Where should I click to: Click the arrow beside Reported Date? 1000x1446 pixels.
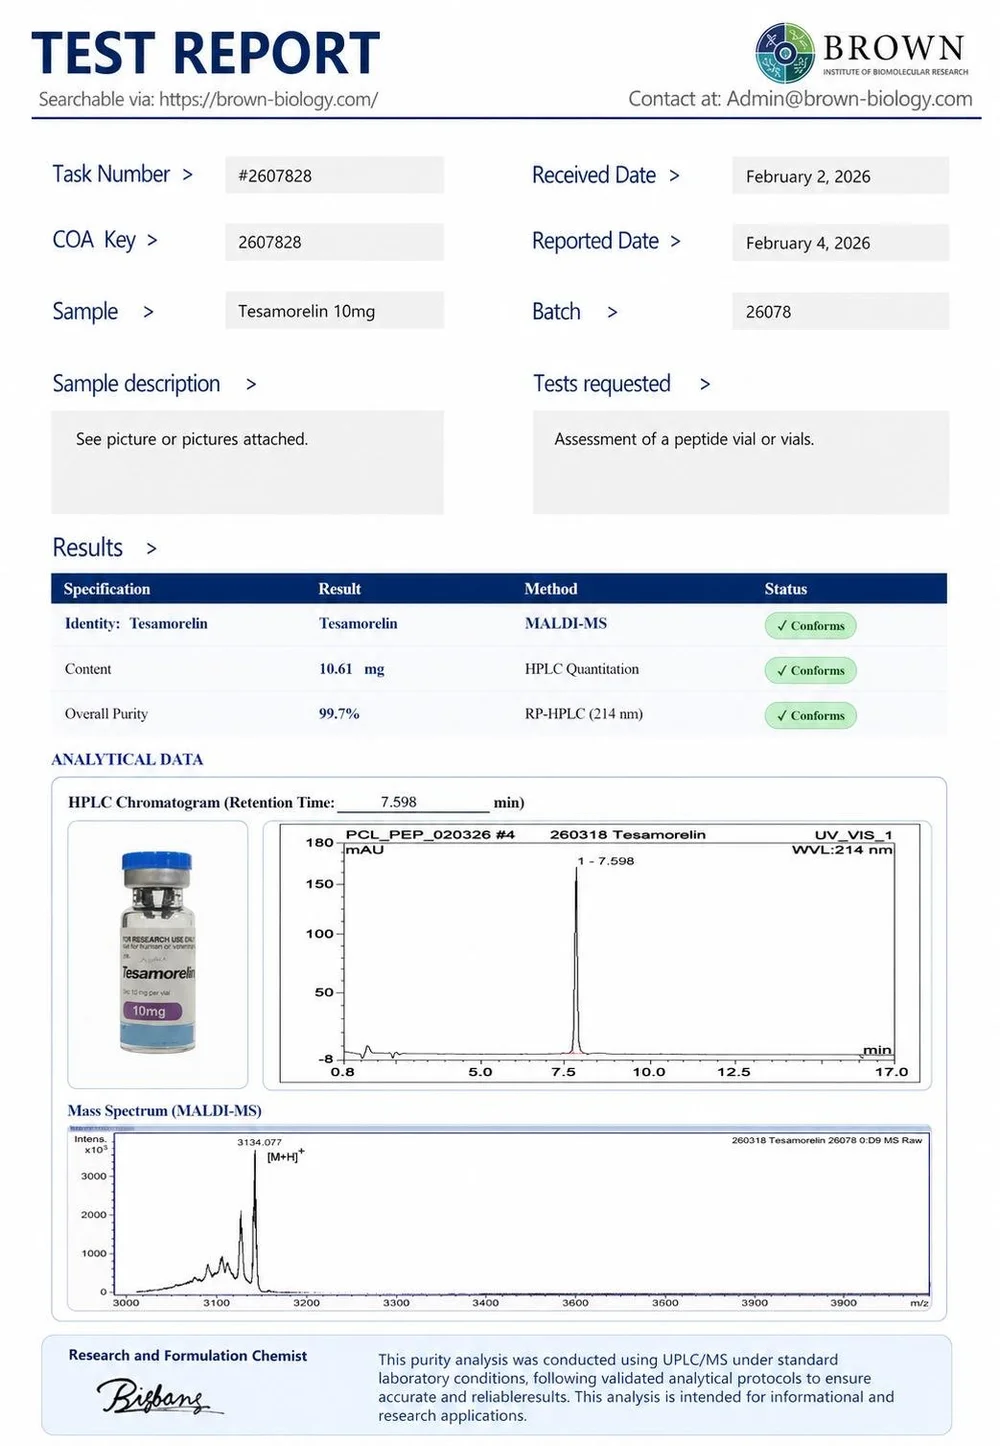point(675,241)
